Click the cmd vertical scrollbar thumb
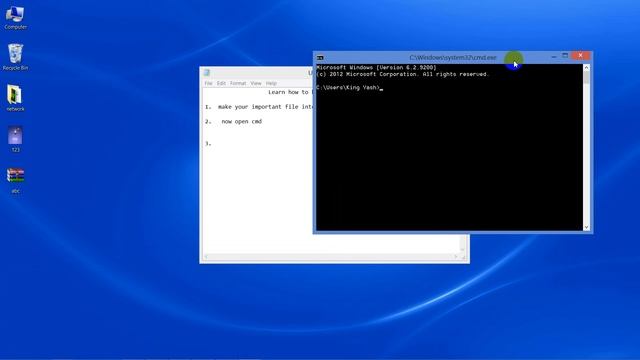Image resolution: width=640 pixels, height=360 pixels. click(x=587, y=78)
